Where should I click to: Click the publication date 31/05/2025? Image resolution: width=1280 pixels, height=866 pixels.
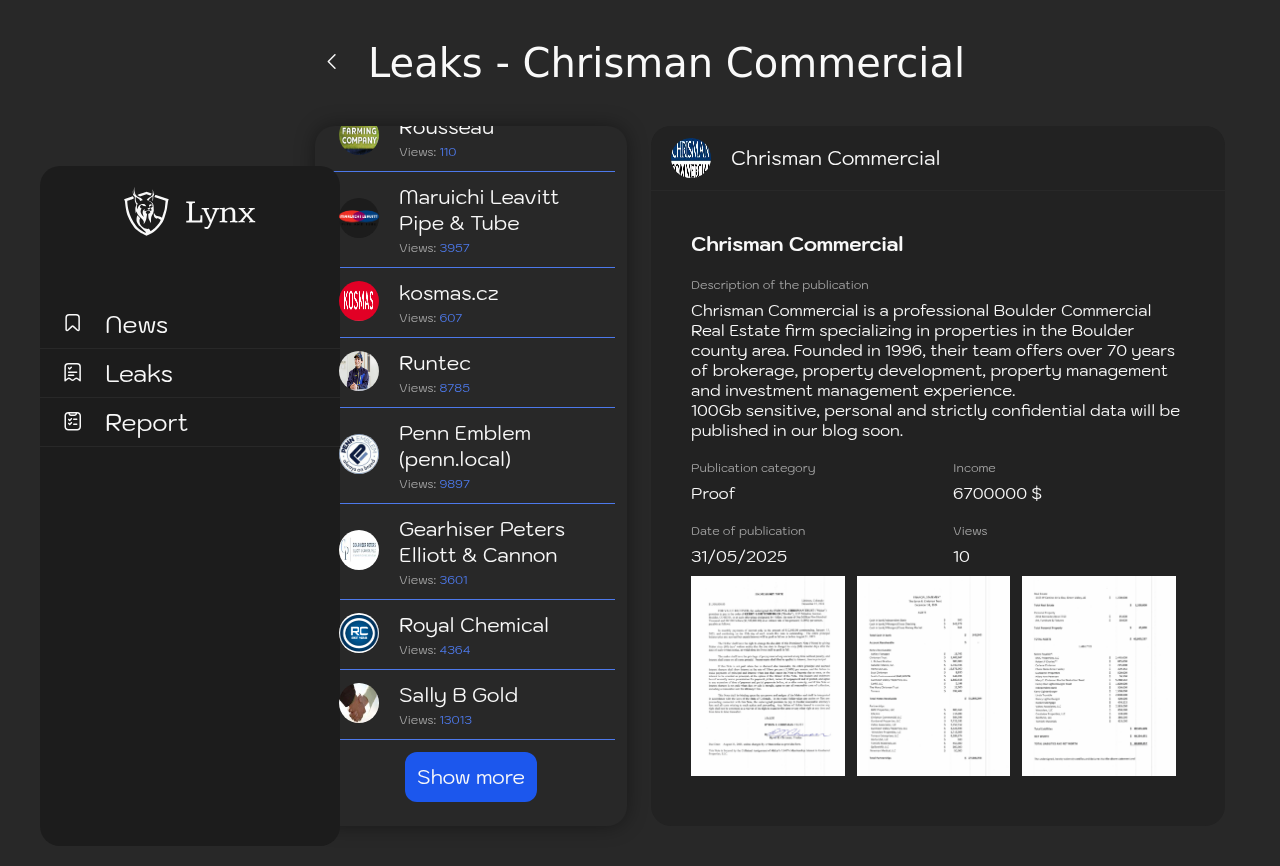point(739,556)
